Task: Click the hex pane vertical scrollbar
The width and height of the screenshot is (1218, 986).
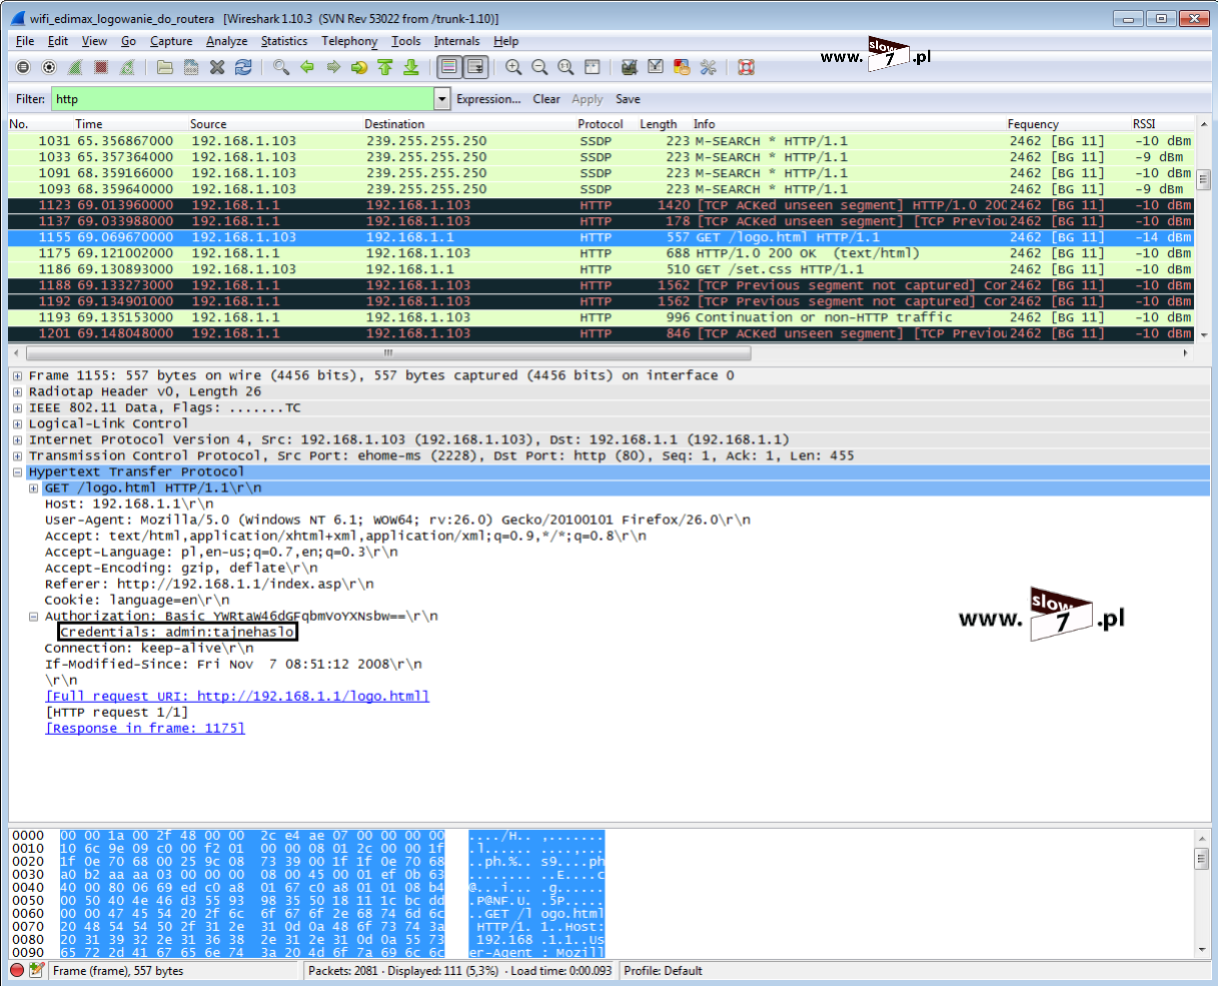Action: click(x=1202, y=858)
